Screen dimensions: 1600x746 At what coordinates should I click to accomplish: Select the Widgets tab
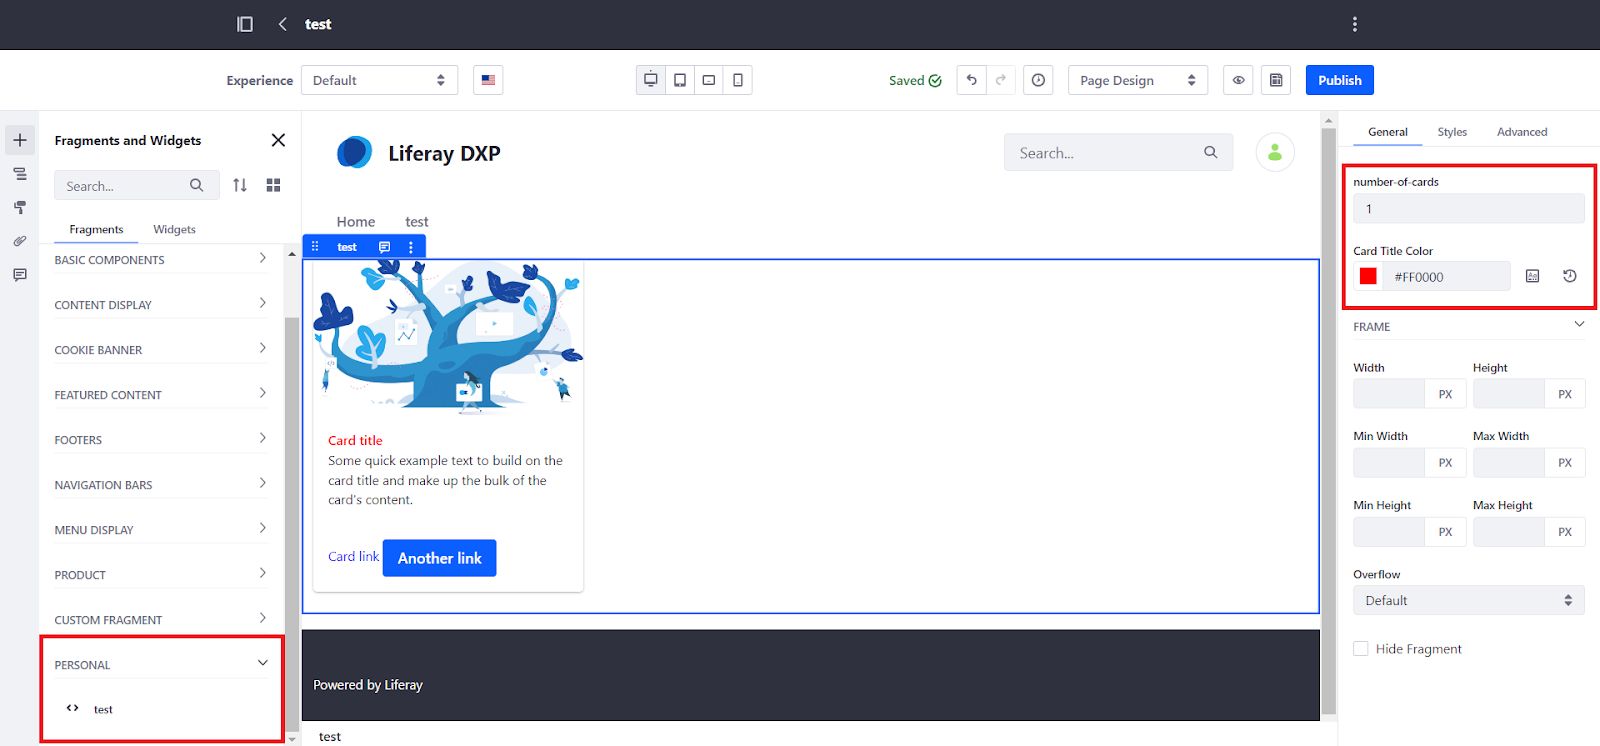click(x=174, y=229)
